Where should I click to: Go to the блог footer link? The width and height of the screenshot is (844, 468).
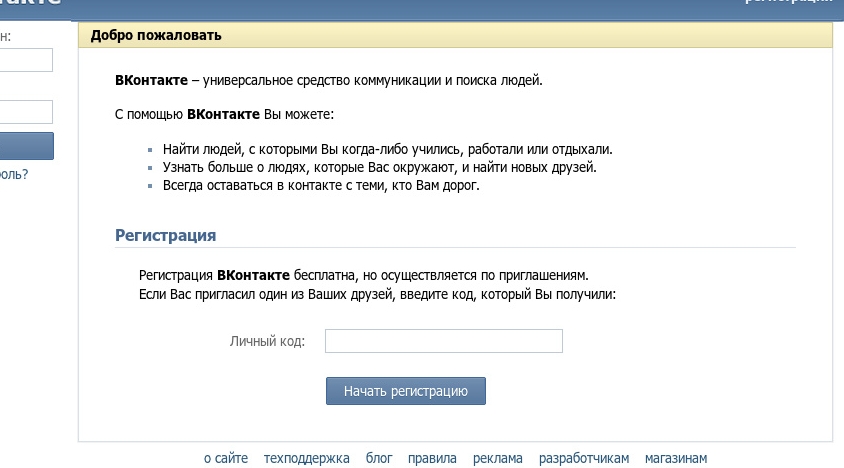(379, 458)
